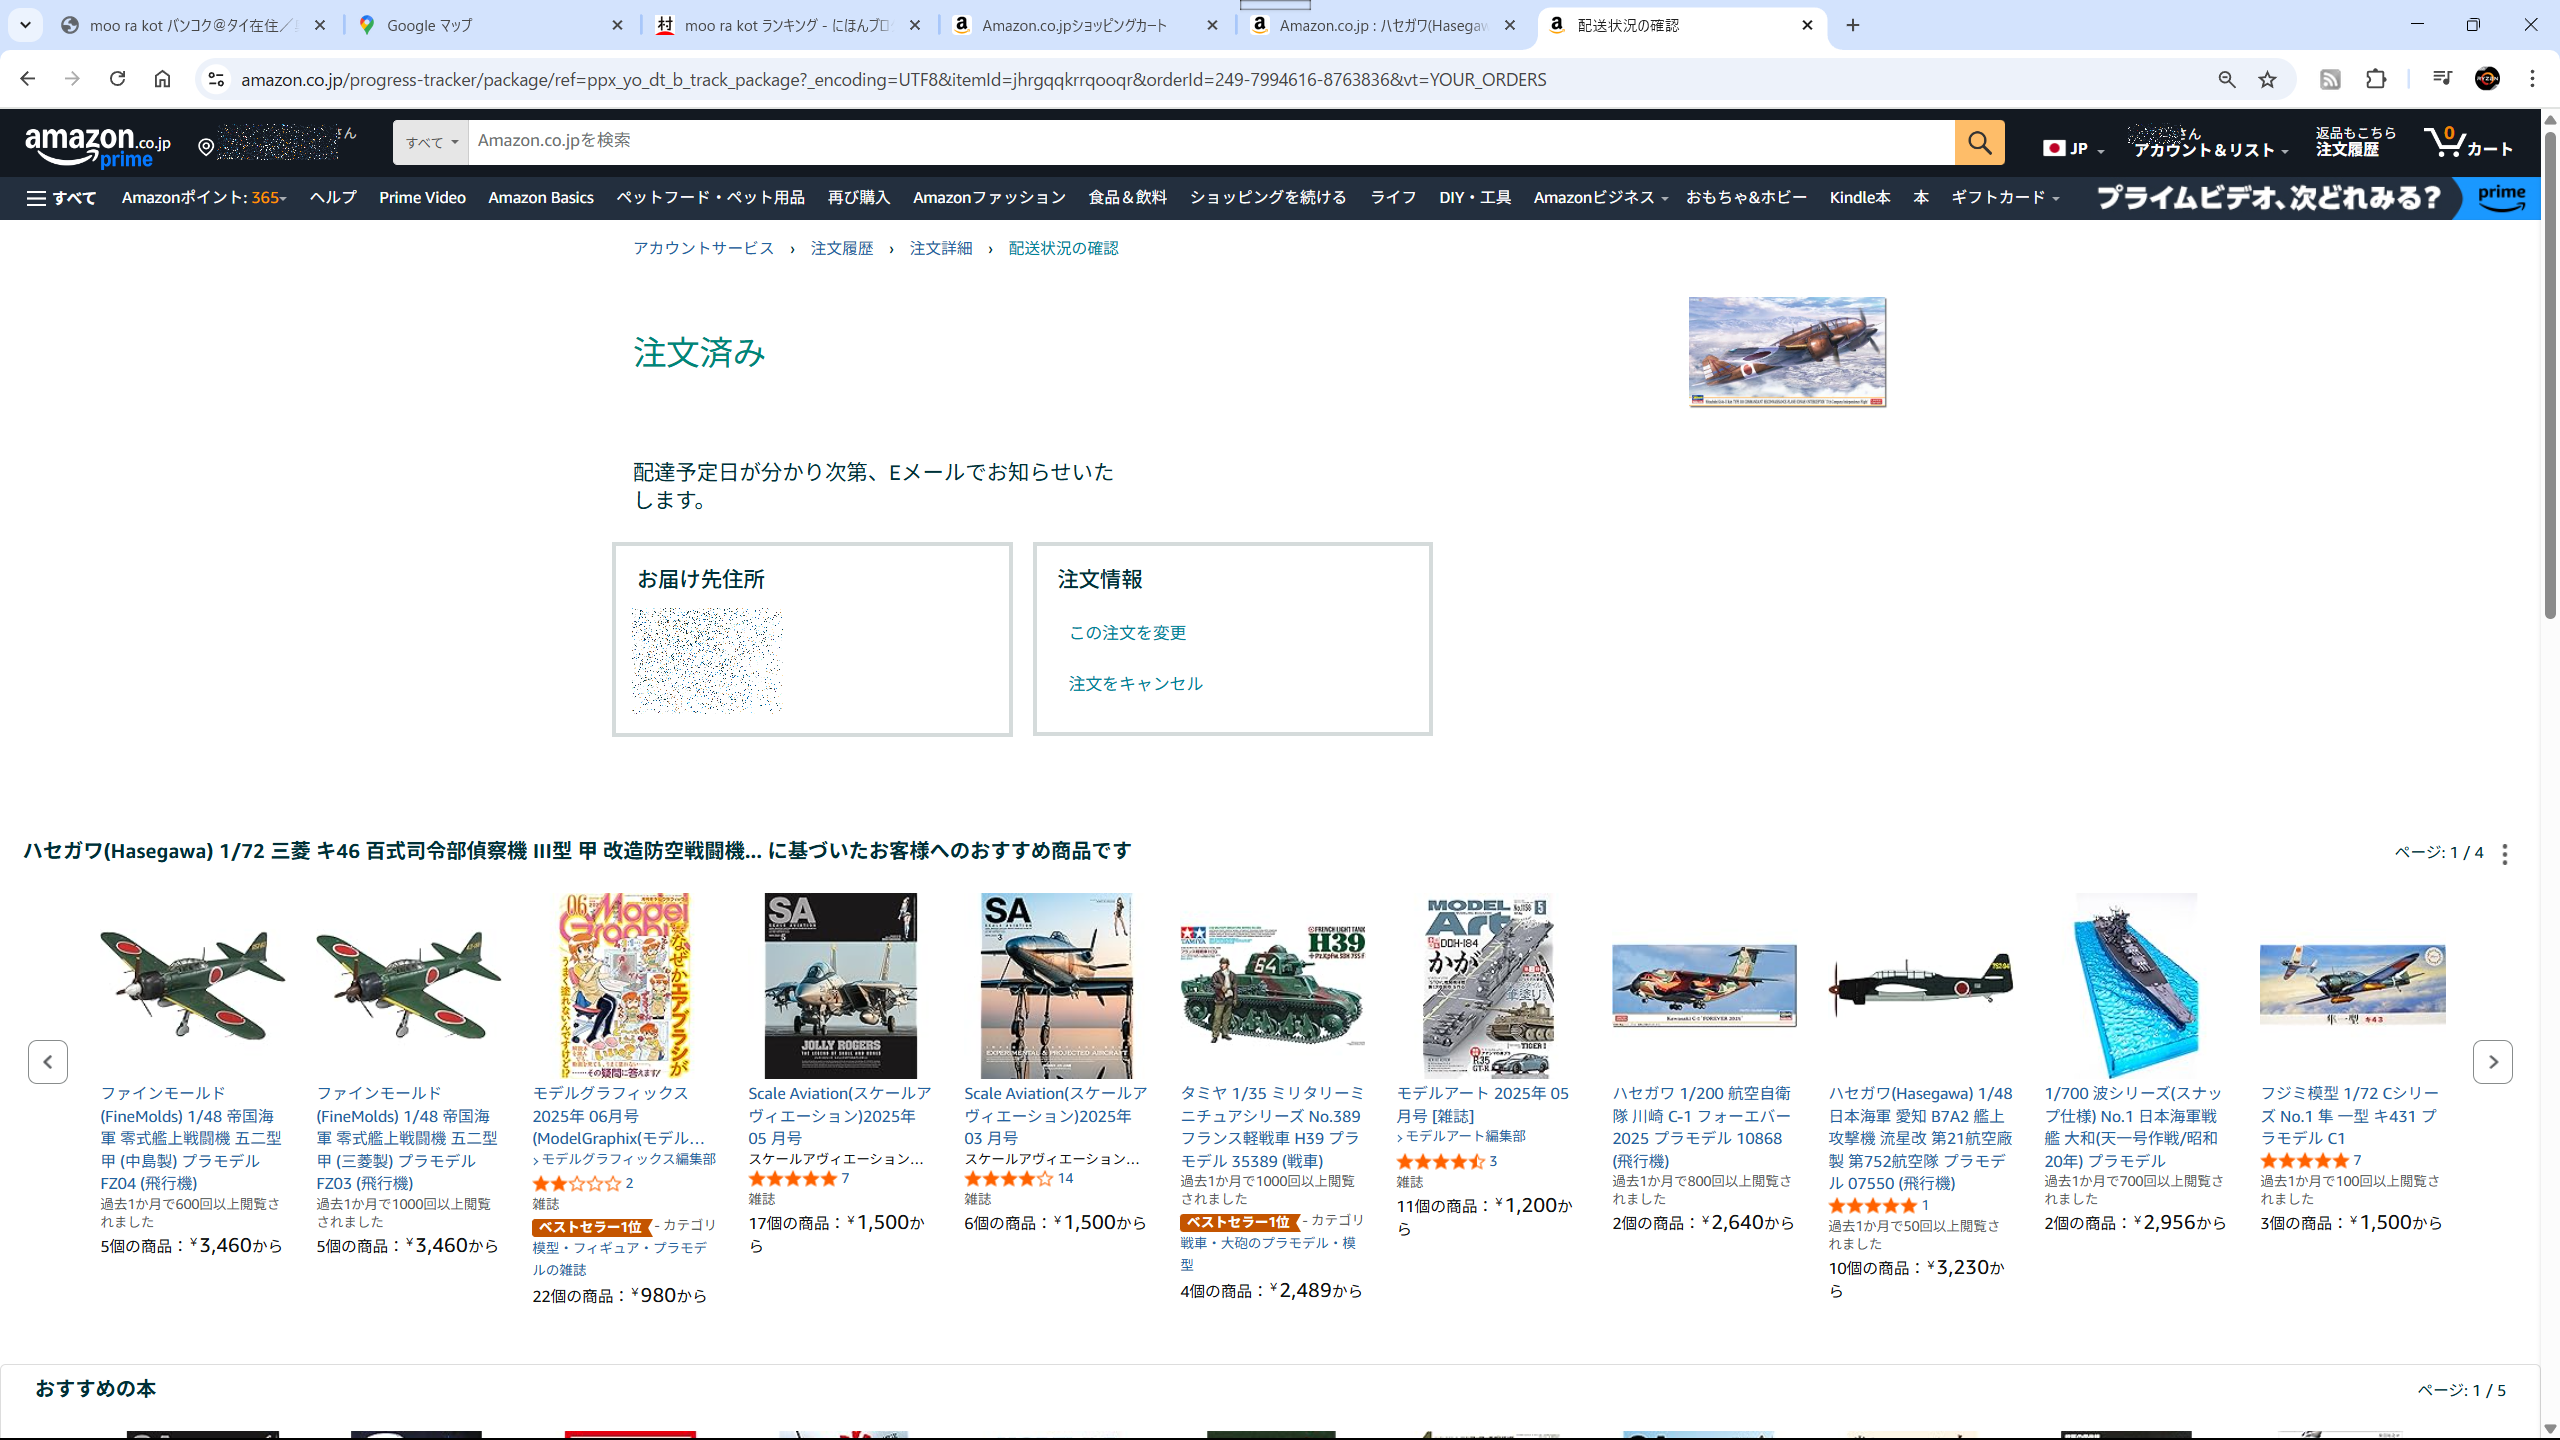The height and width of the screenshot is (1440, 2560).
Task: Click the delivery location pin icon
Action: point(206,148)
